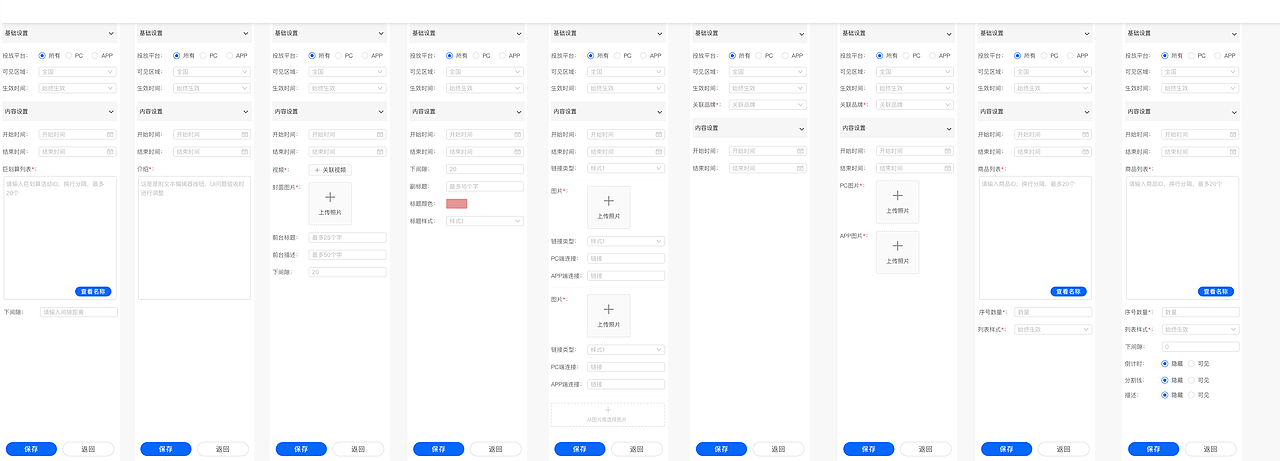Open 列表样式 dropdown in 倒计时 form
1280x461 pixels.
1201,329
